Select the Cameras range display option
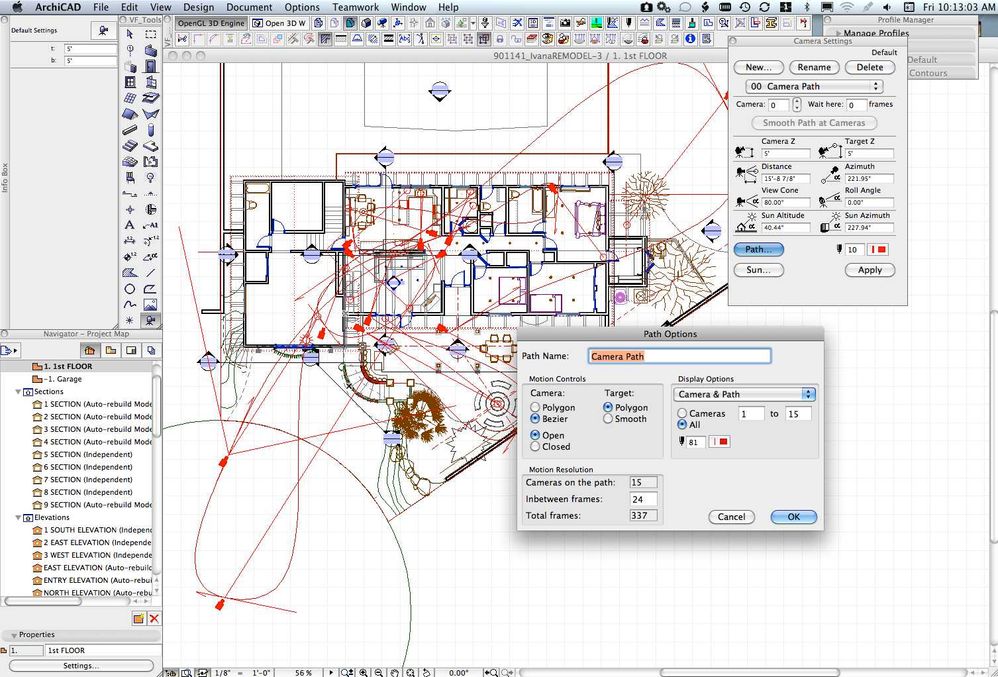998x677 pixels. tap(682, 414)
